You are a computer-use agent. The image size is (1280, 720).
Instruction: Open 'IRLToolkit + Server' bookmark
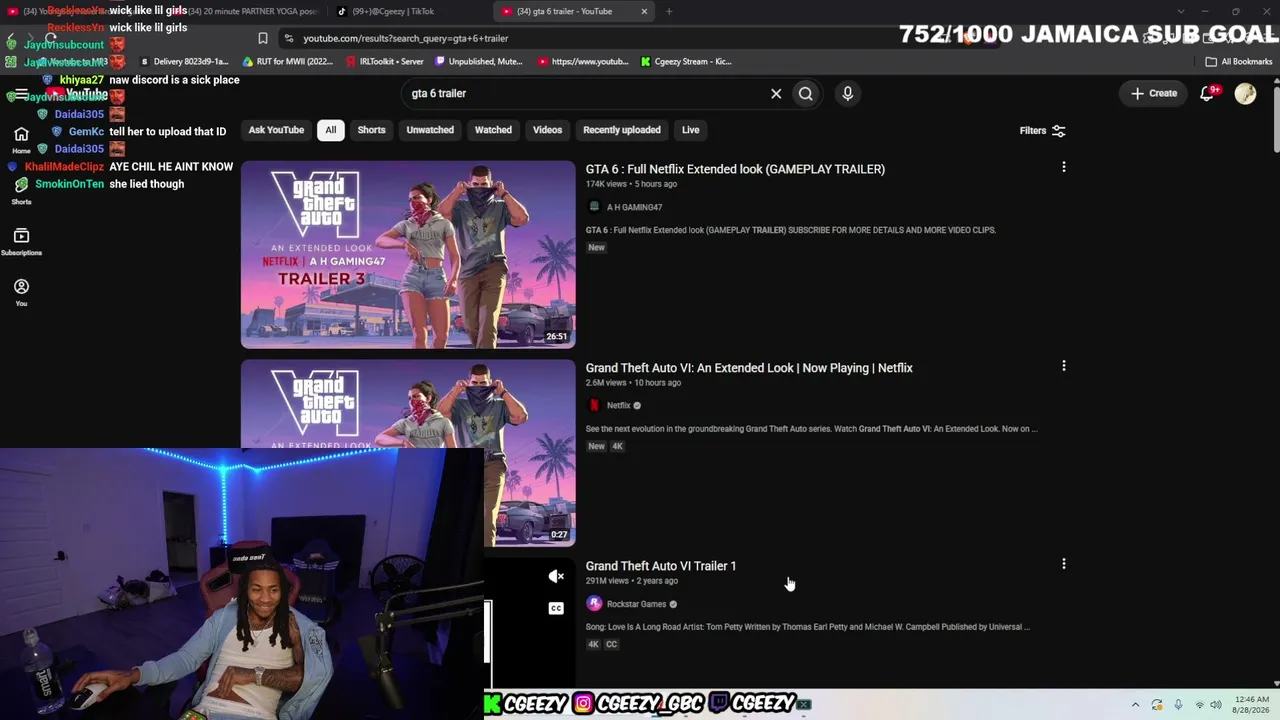tap(385, 61)
